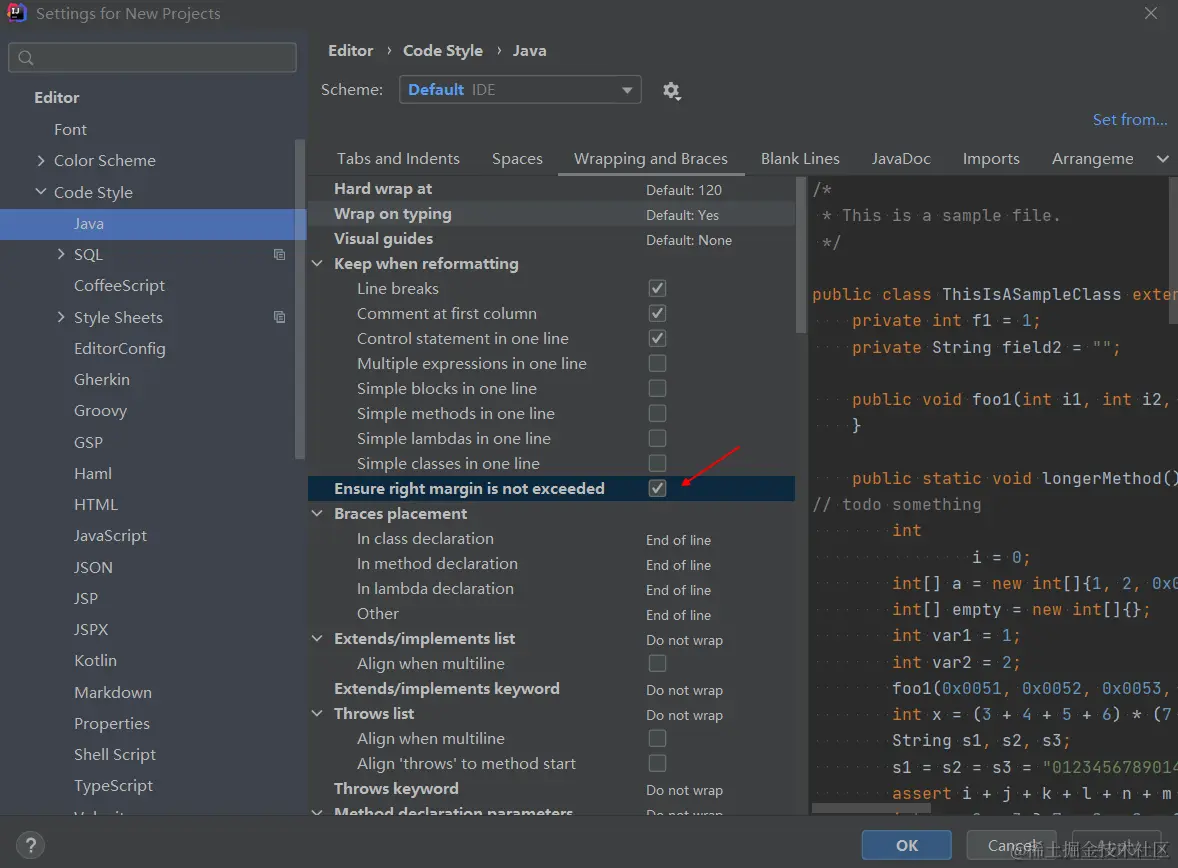Enable Simple blocks in one line
Screen dimensions: 1178x868
point(657,389)
